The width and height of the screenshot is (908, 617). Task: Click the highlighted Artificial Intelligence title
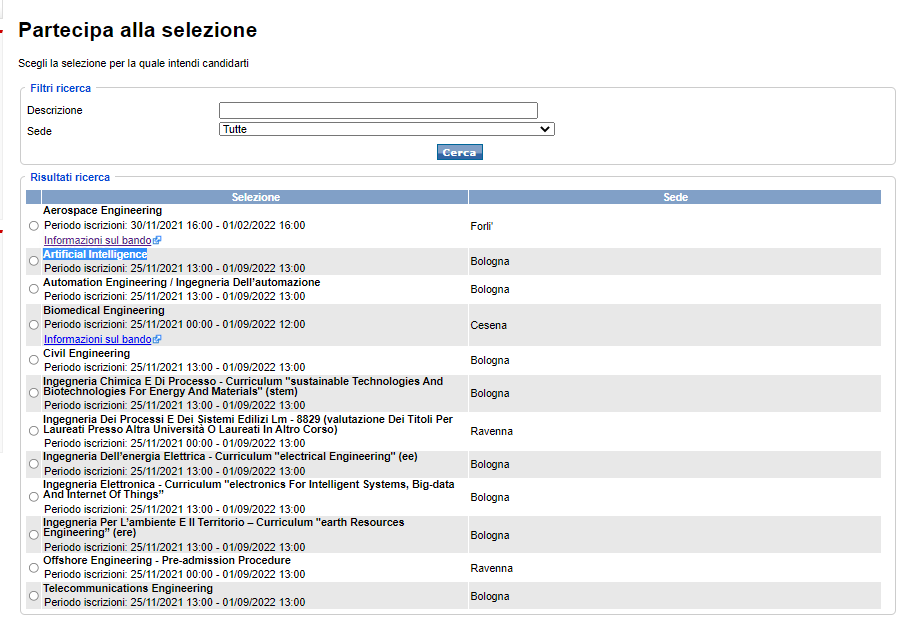coord(95,254)
